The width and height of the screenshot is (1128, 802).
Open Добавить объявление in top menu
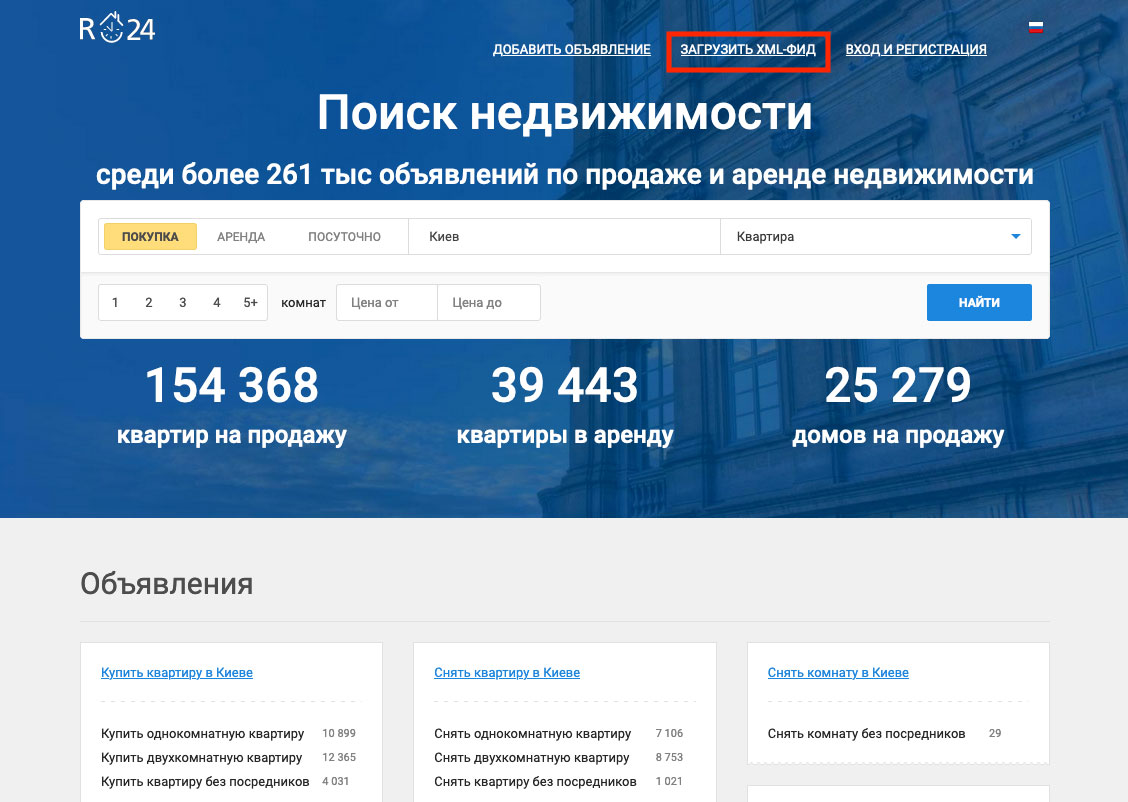point(571,49)
